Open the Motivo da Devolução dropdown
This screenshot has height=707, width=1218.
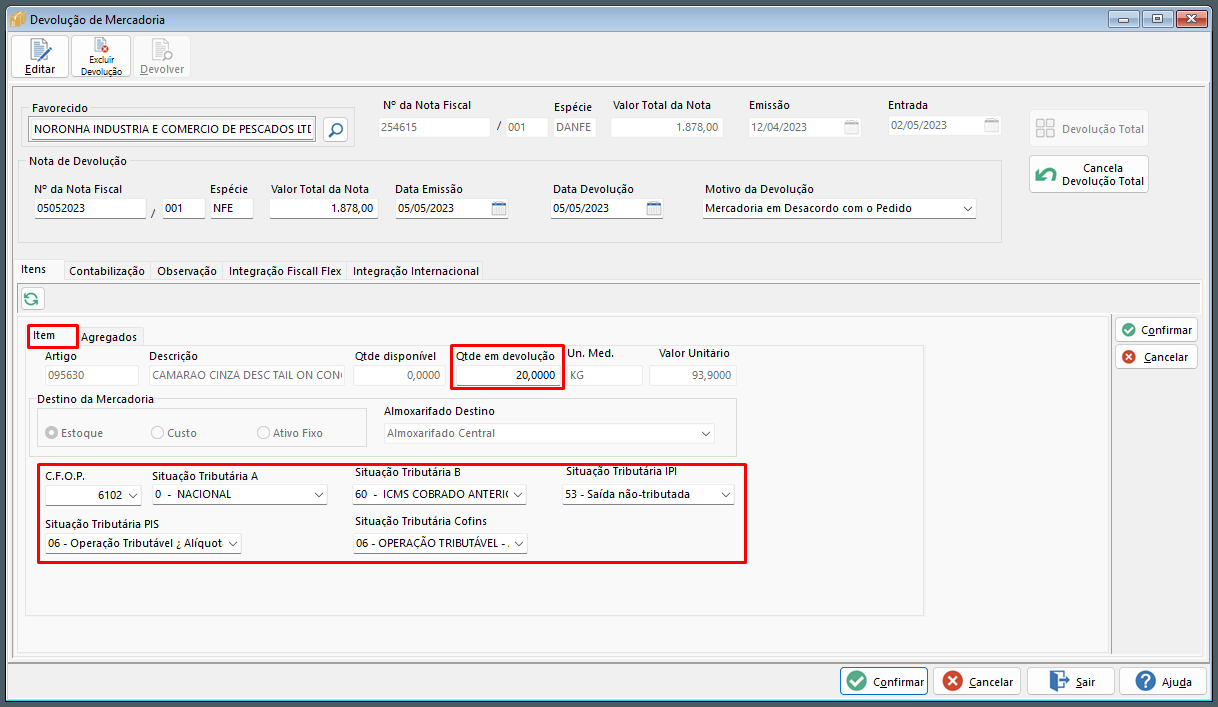tap(967, 208)
